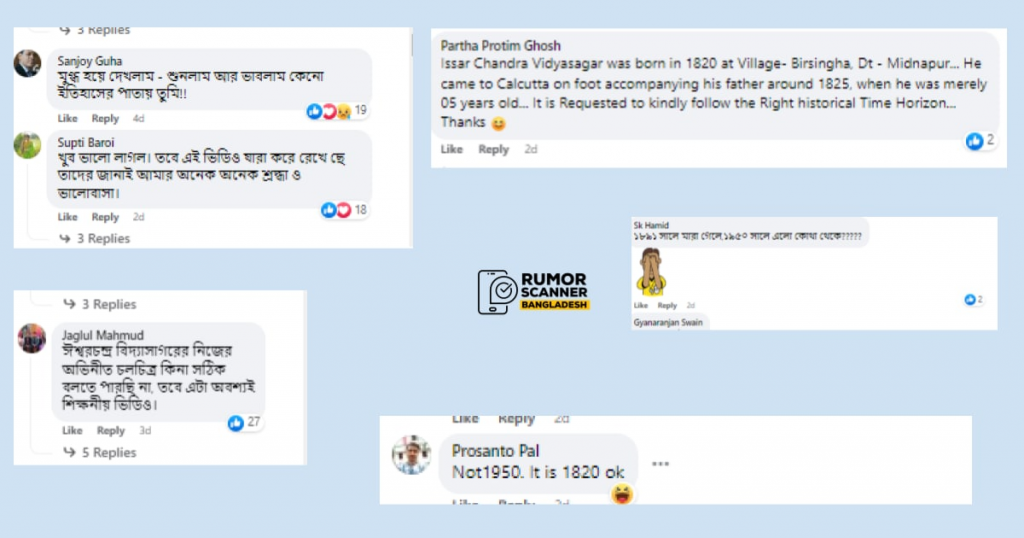This screenshot has width=1024, height=538.
Task: Click Sanjoy Guha's profile picture
Action: 27,63
